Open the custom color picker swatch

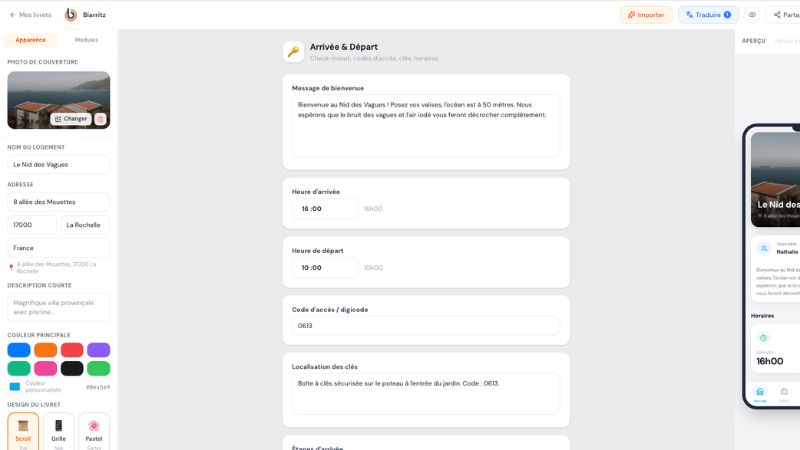pyautogui.click(x=15, y=387)
